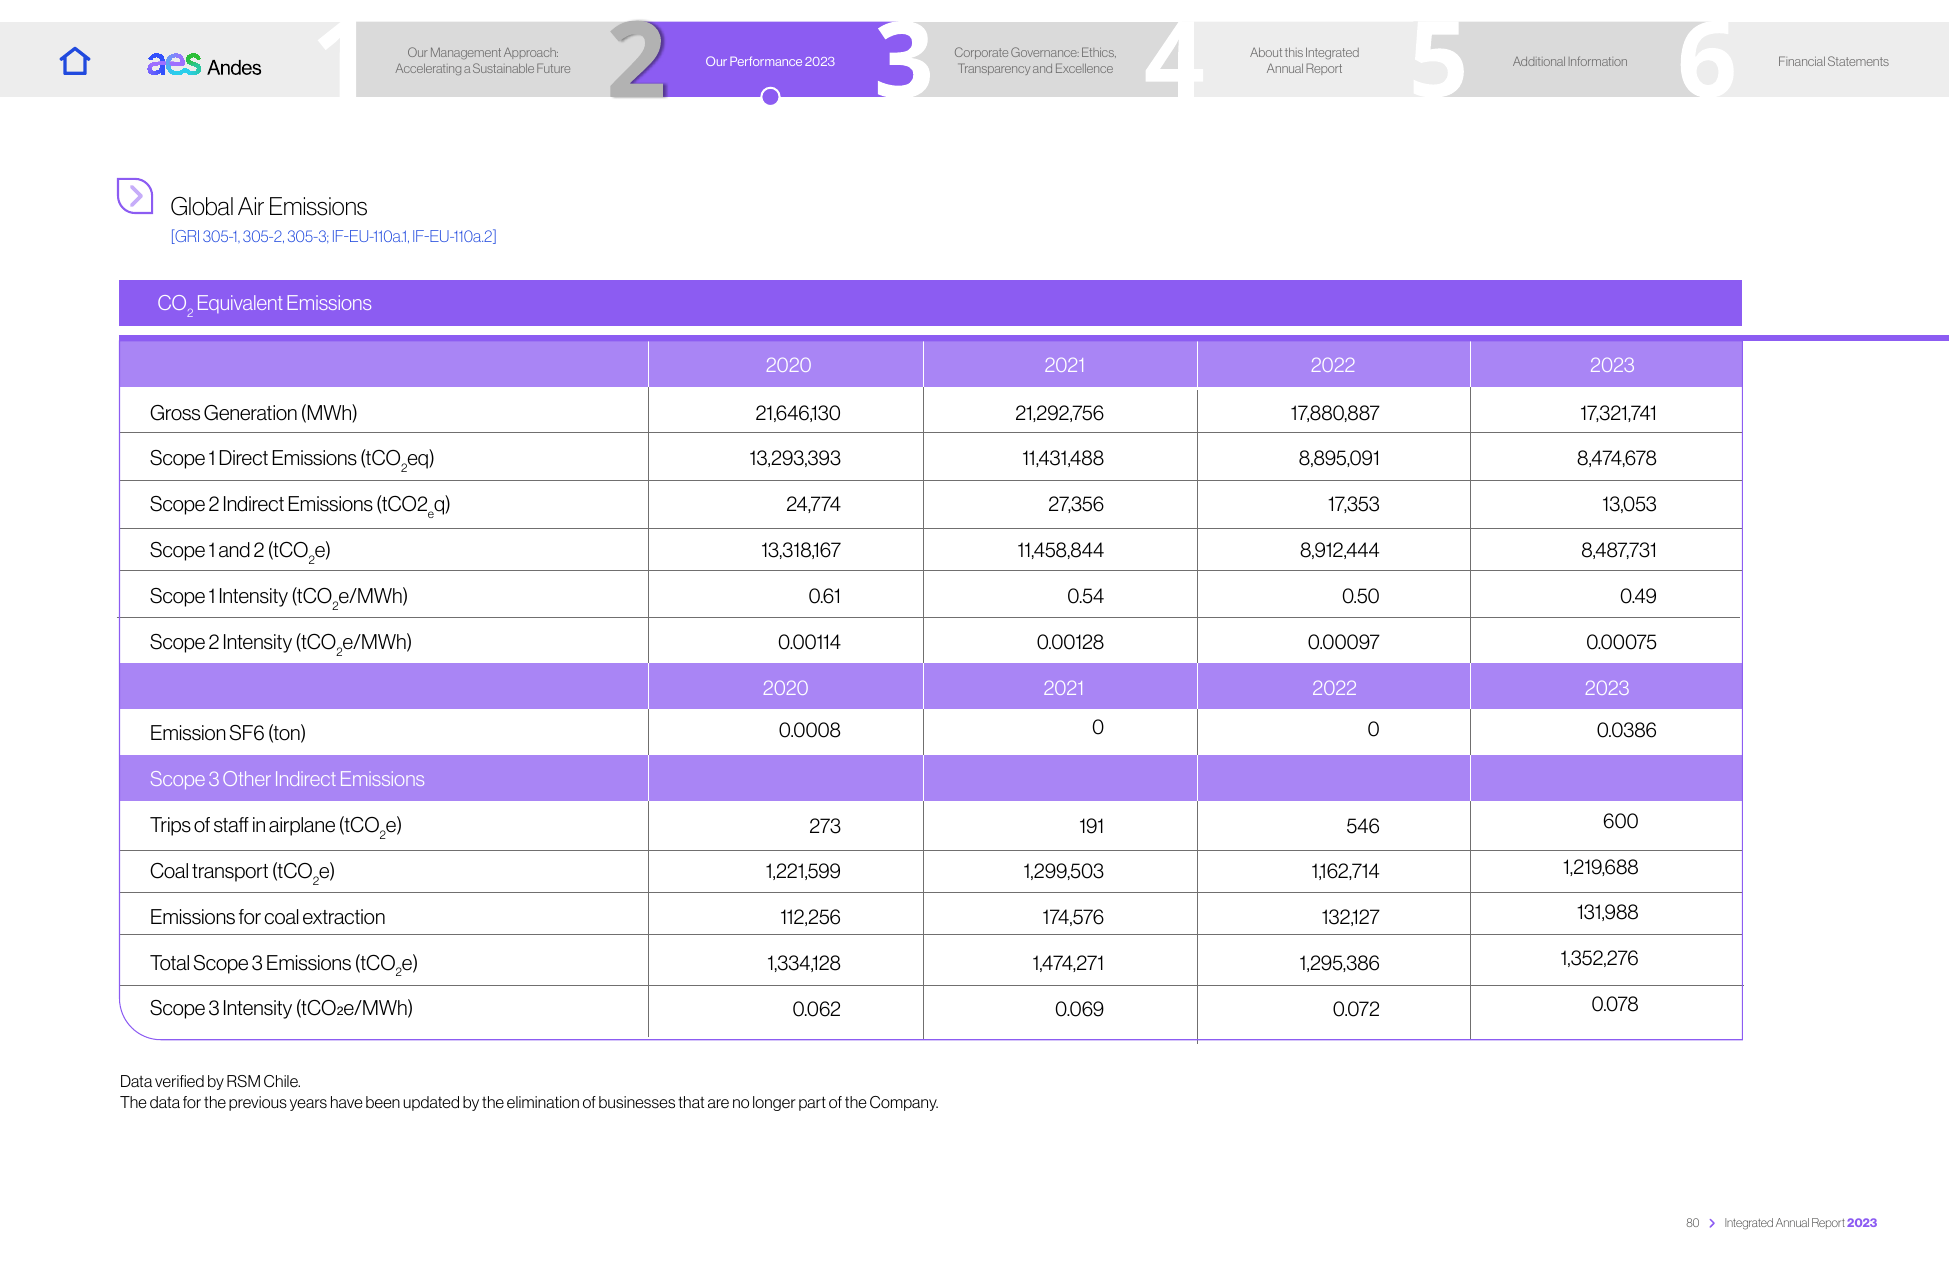Select Scope 1 Intensity row label
1949x1275 pixels.
(279, 597)
